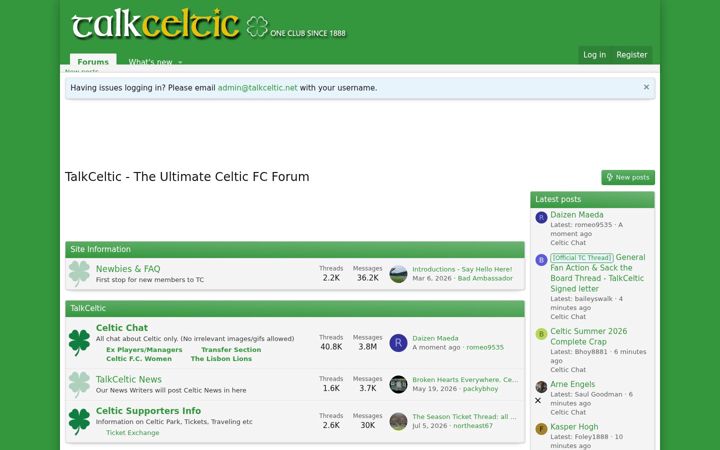Click the New posts button
The height and width of the screenshot is (450, 720).
(628, 177)
